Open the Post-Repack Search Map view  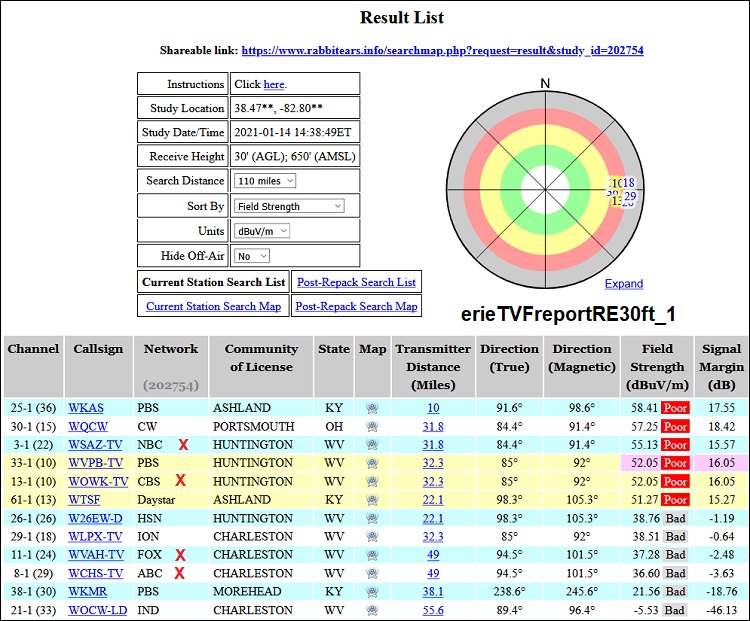(x=356, y=306)
